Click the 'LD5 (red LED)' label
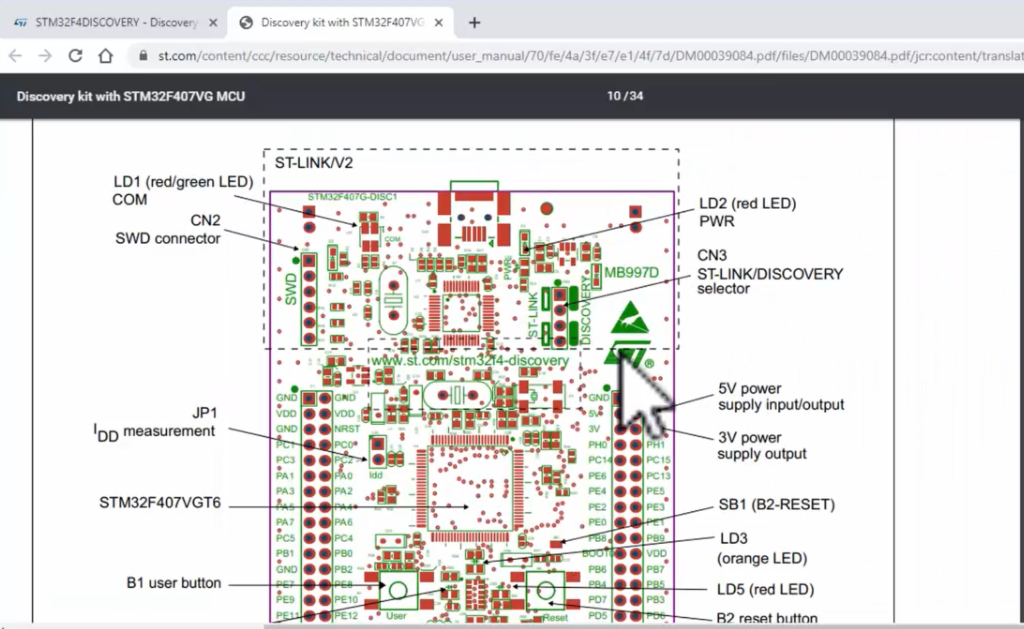Viewport: 1024px width, 629px height. tap(765, 590)
